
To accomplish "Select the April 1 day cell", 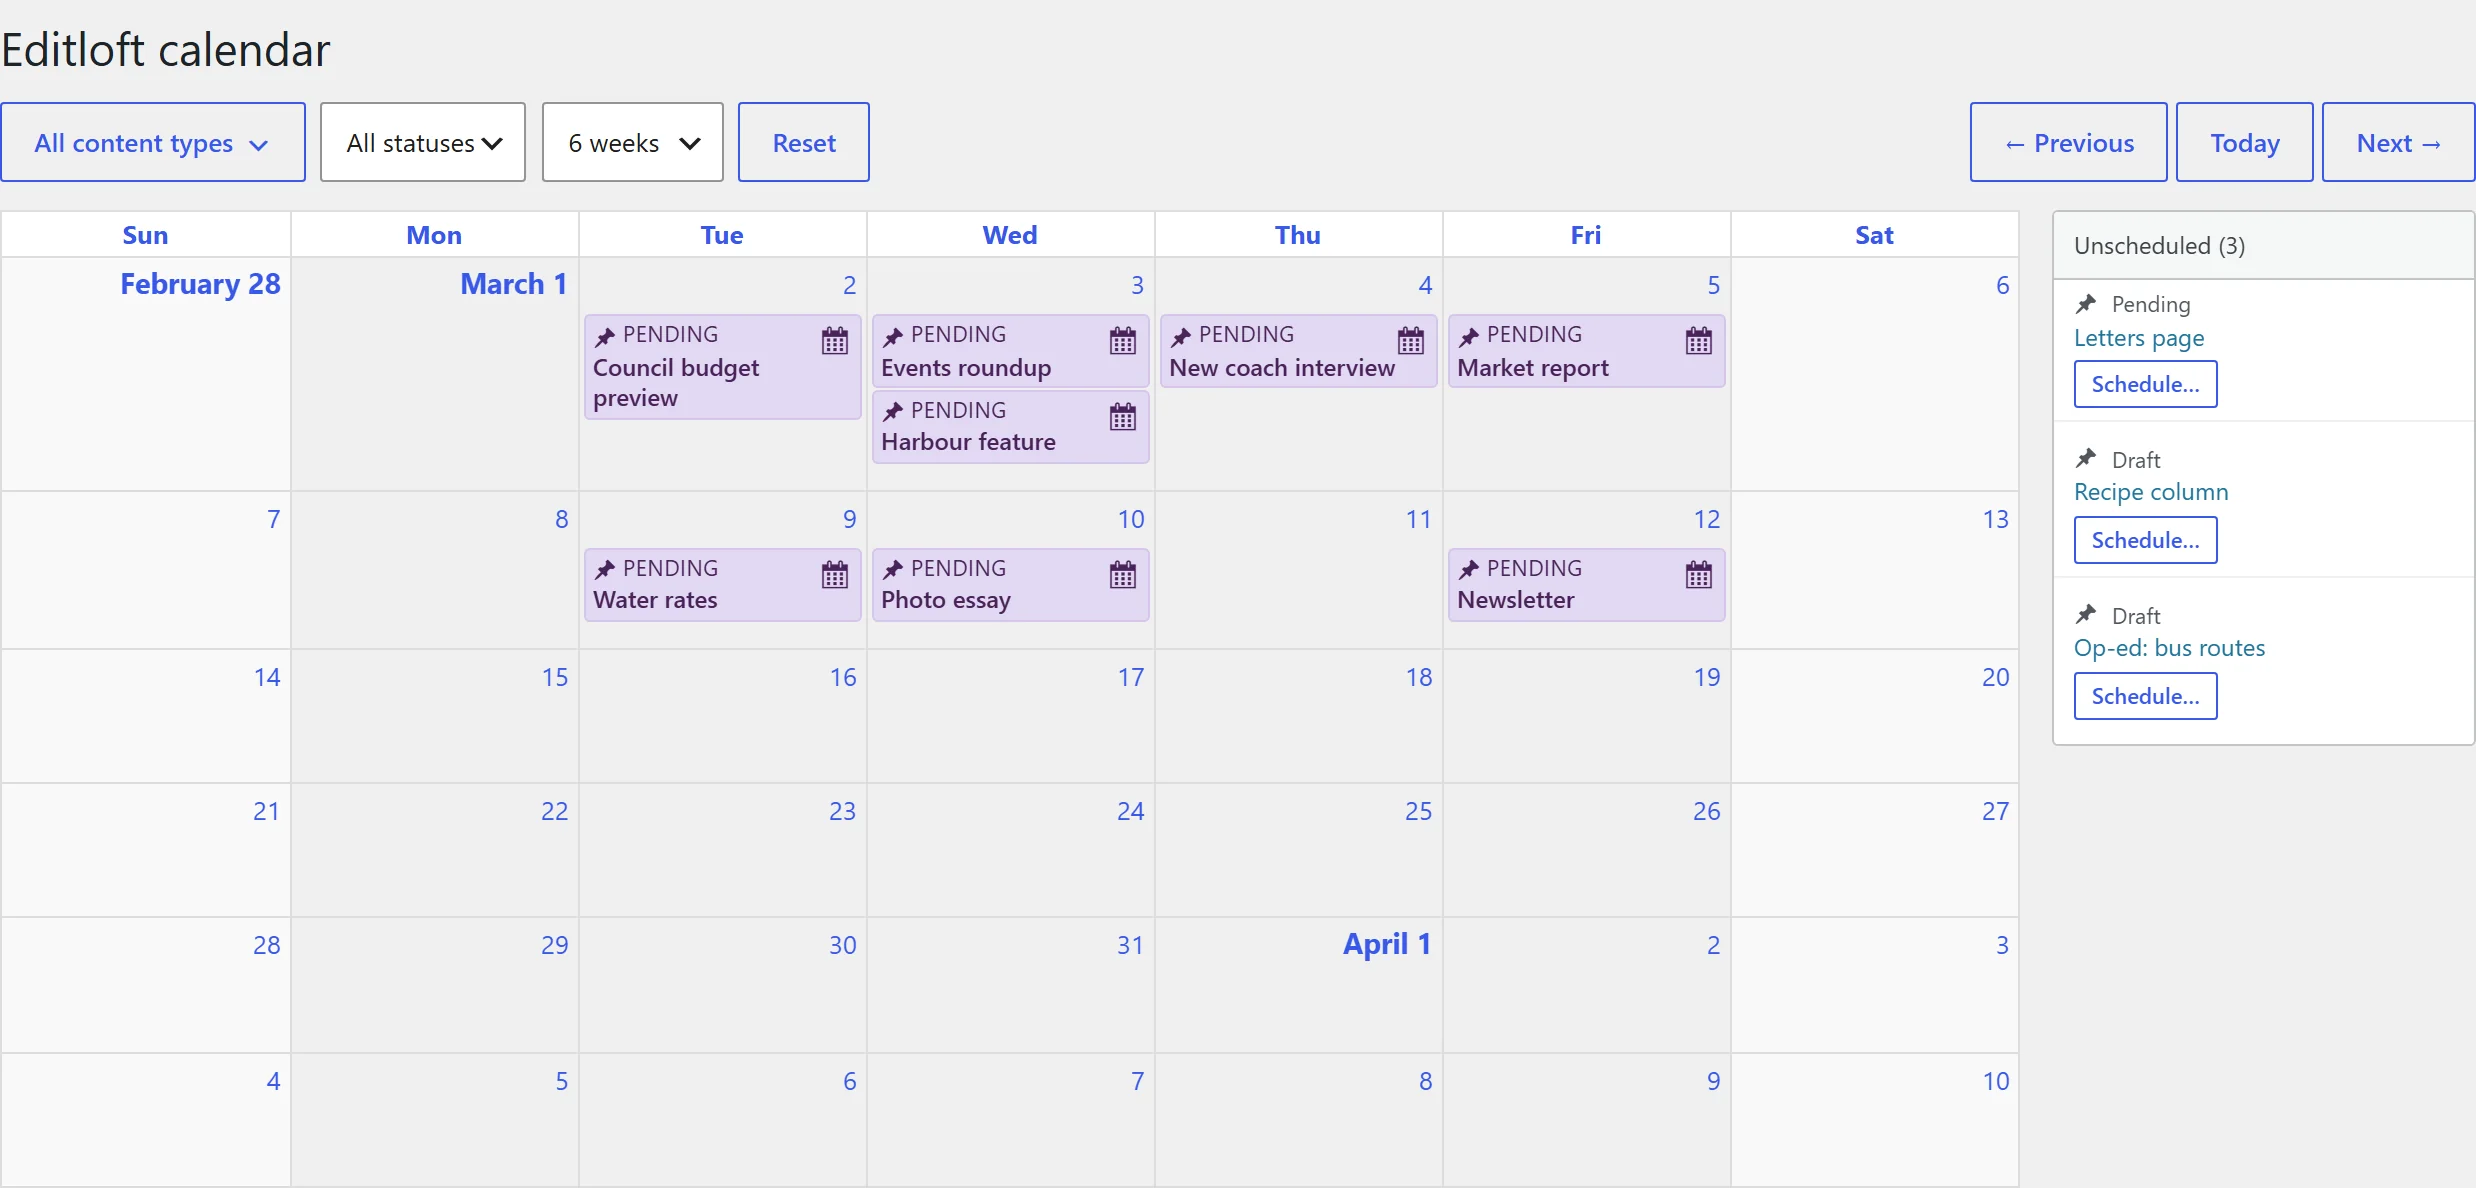I will pyautogui.click(x=1299, y=985).
